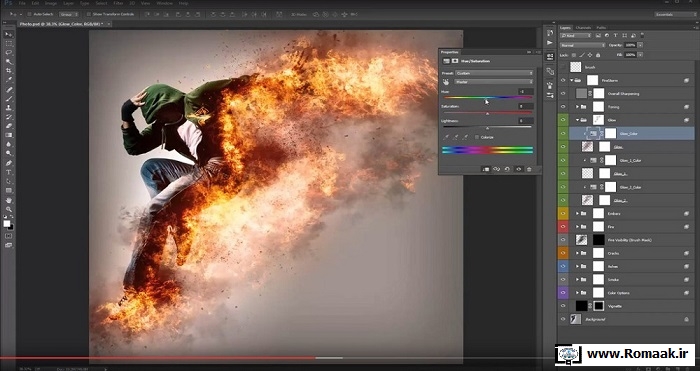The image size is (700, 371).
Task: Open the layer blend mode dropdown
Action: [x=583, y=45]
